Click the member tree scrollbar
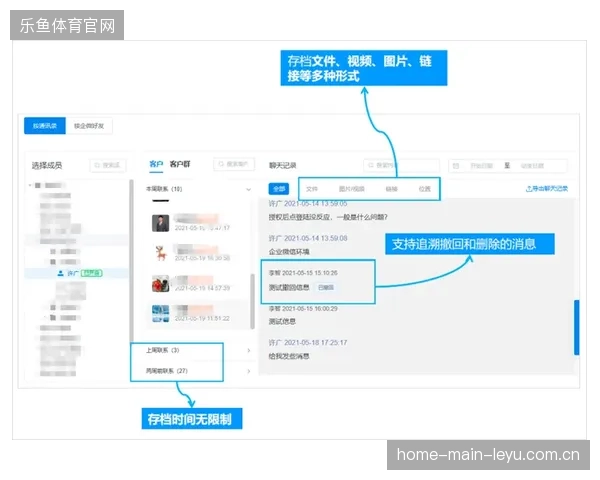Viewport: 600px width, 480px height. (x=132, y=260)
